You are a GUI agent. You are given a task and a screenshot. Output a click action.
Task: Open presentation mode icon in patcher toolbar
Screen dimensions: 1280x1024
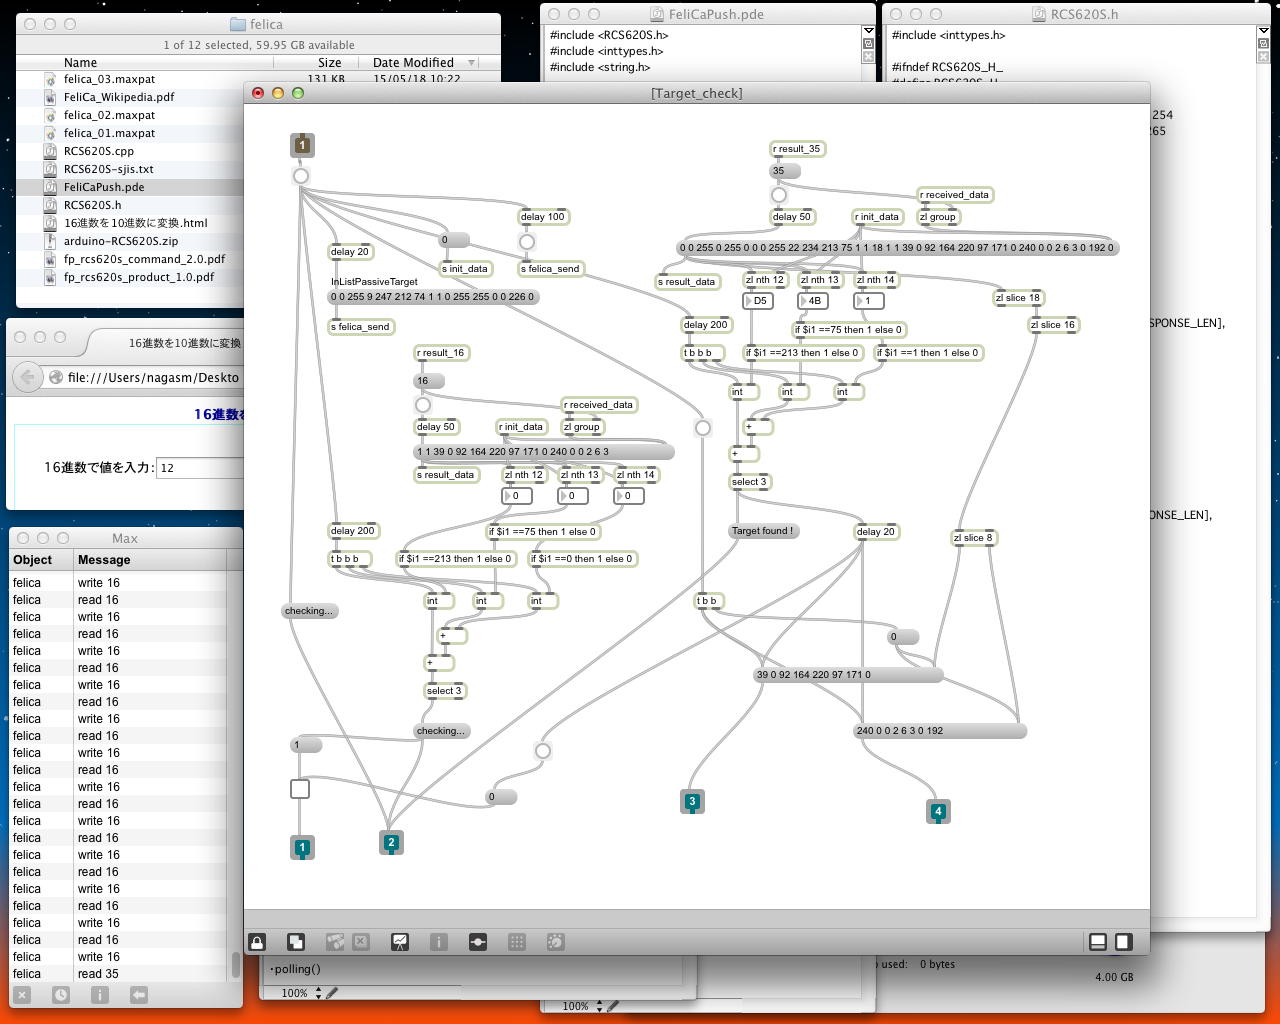click(x=400, y=941)
